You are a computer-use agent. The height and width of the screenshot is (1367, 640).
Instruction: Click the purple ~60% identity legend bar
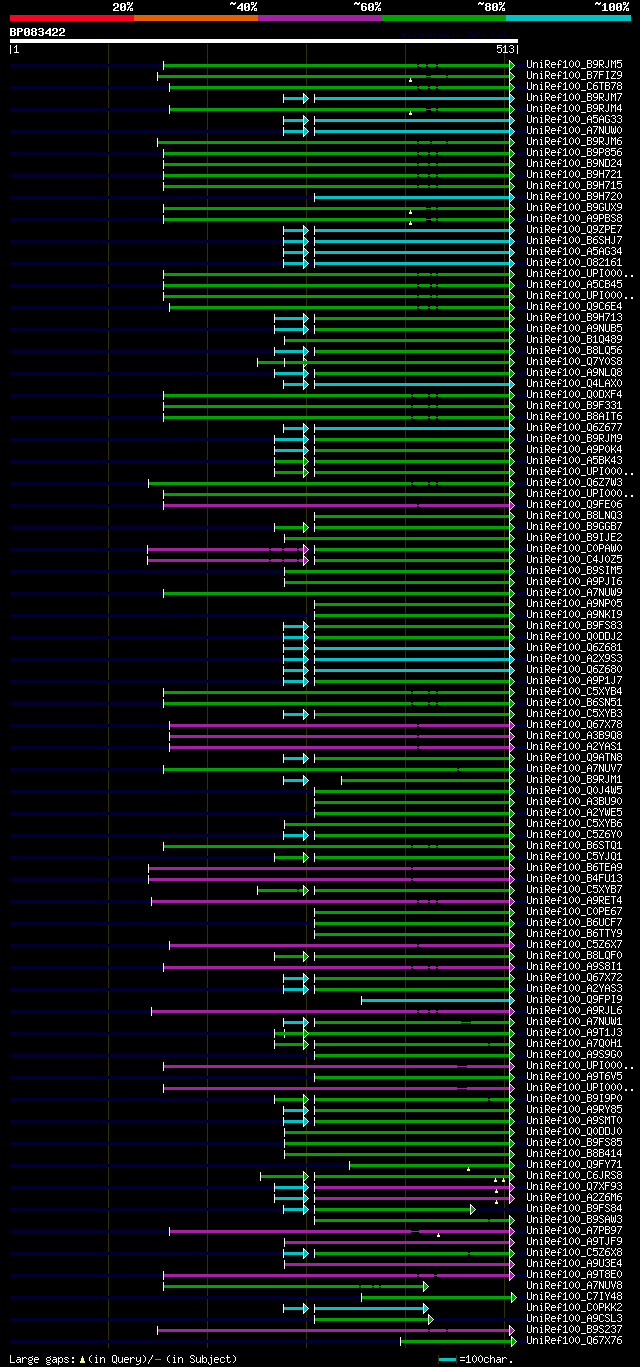(x=319, y=18)
